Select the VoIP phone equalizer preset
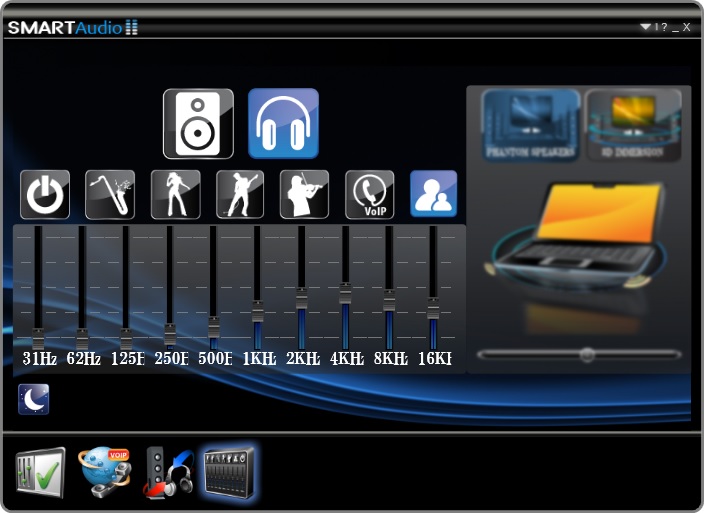The width and height of the screenshot is (704, 513). click(369, 195)
